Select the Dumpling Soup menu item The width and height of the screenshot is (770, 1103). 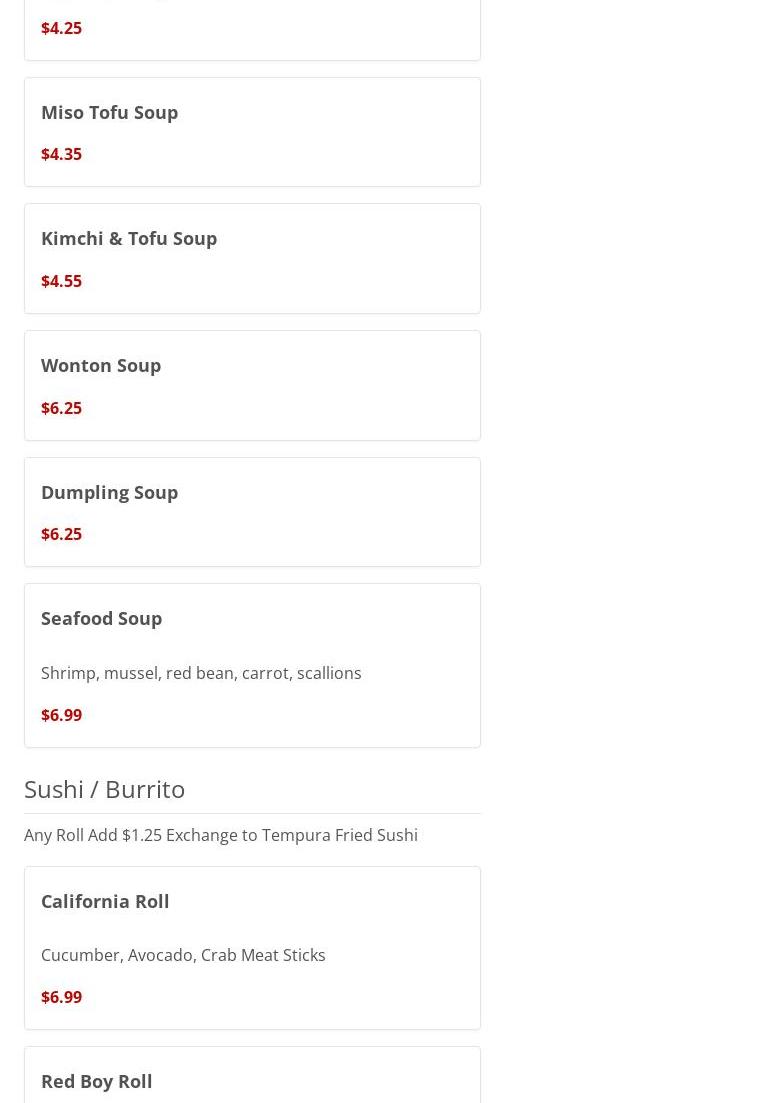[252, 512]
